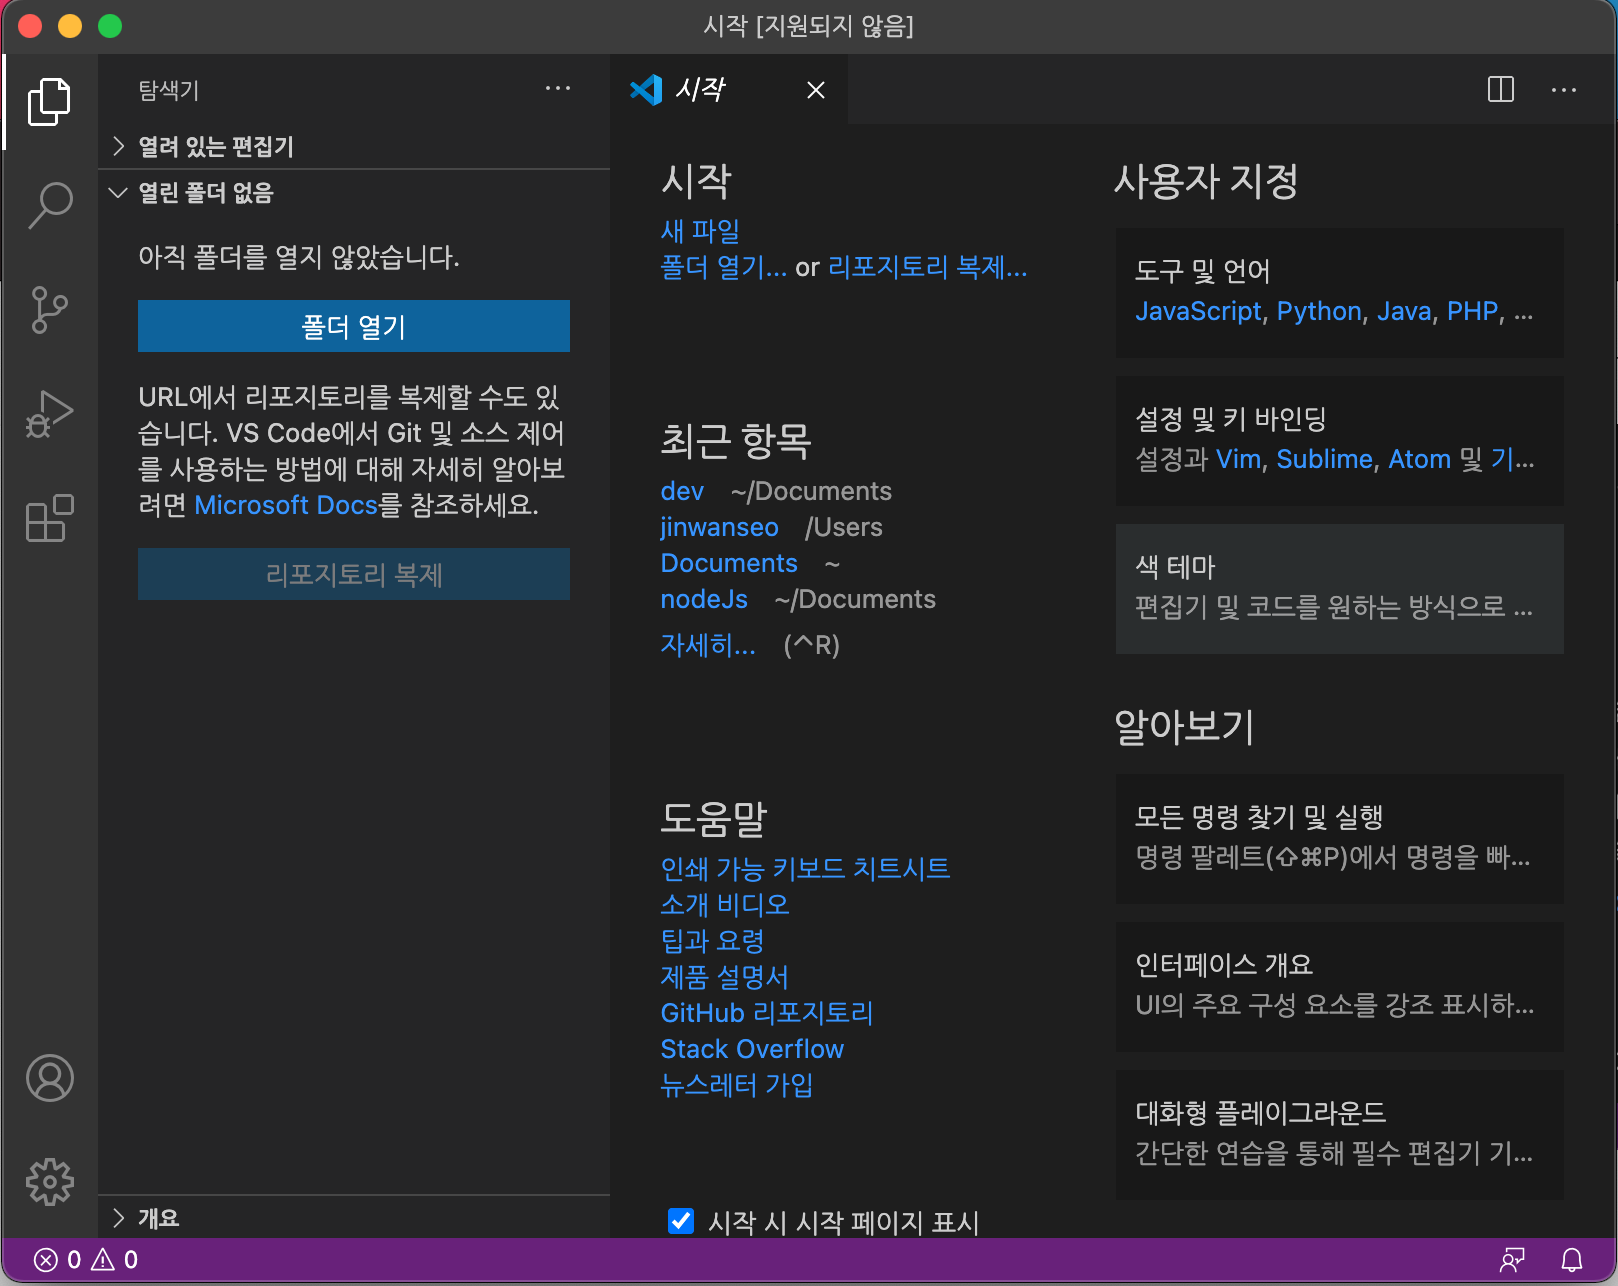Open the notifications bell icon
The height and width of the screenshot is (1286, 1618).
point(1572,1259)
